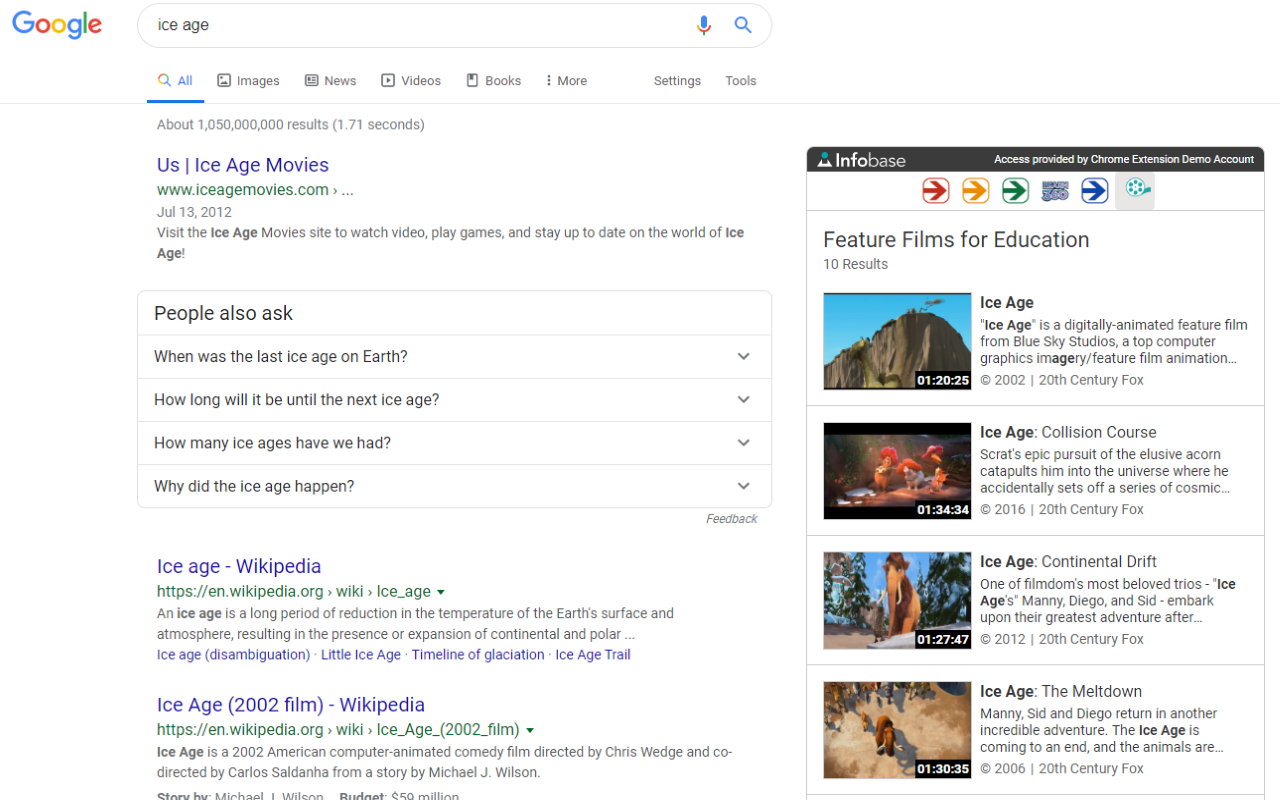Start a voice search with the microphone icon
This screenshot has width=1280, height=800.
[704, 25]
